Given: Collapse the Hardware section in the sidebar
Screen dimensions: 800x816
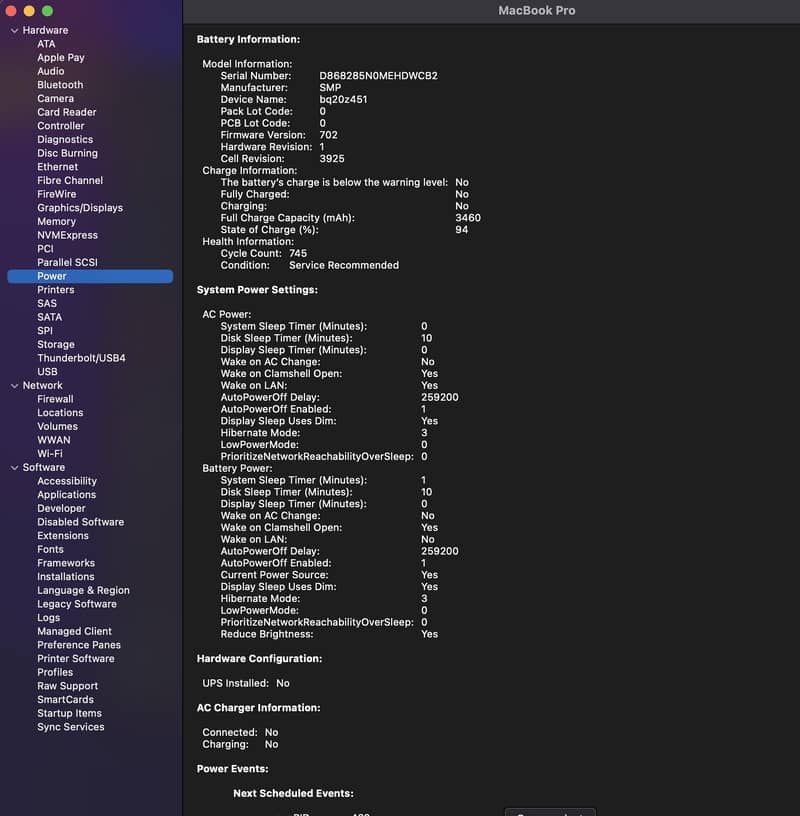Looking at the screenshot, I should pyautogui.click(x=13, y=30).
